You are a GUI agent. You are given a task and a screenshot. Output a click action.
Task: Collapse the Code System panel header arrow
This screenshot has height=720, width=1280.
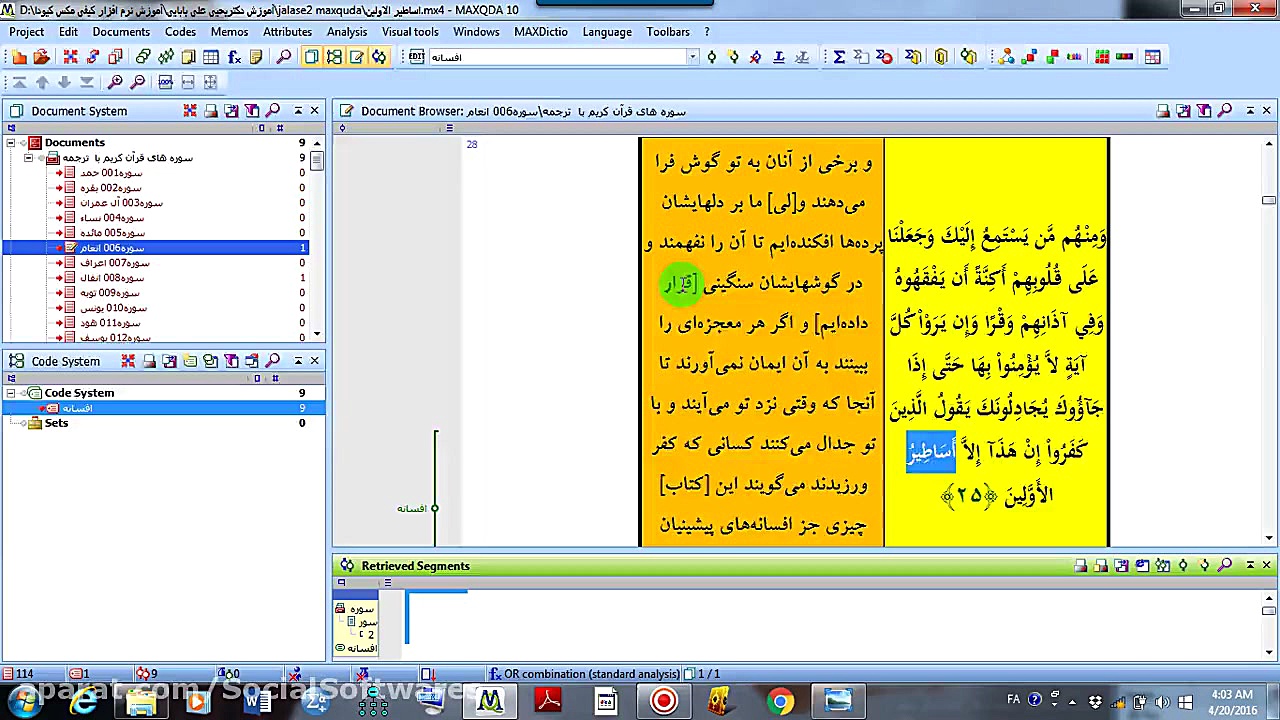[x=298, y=361]
